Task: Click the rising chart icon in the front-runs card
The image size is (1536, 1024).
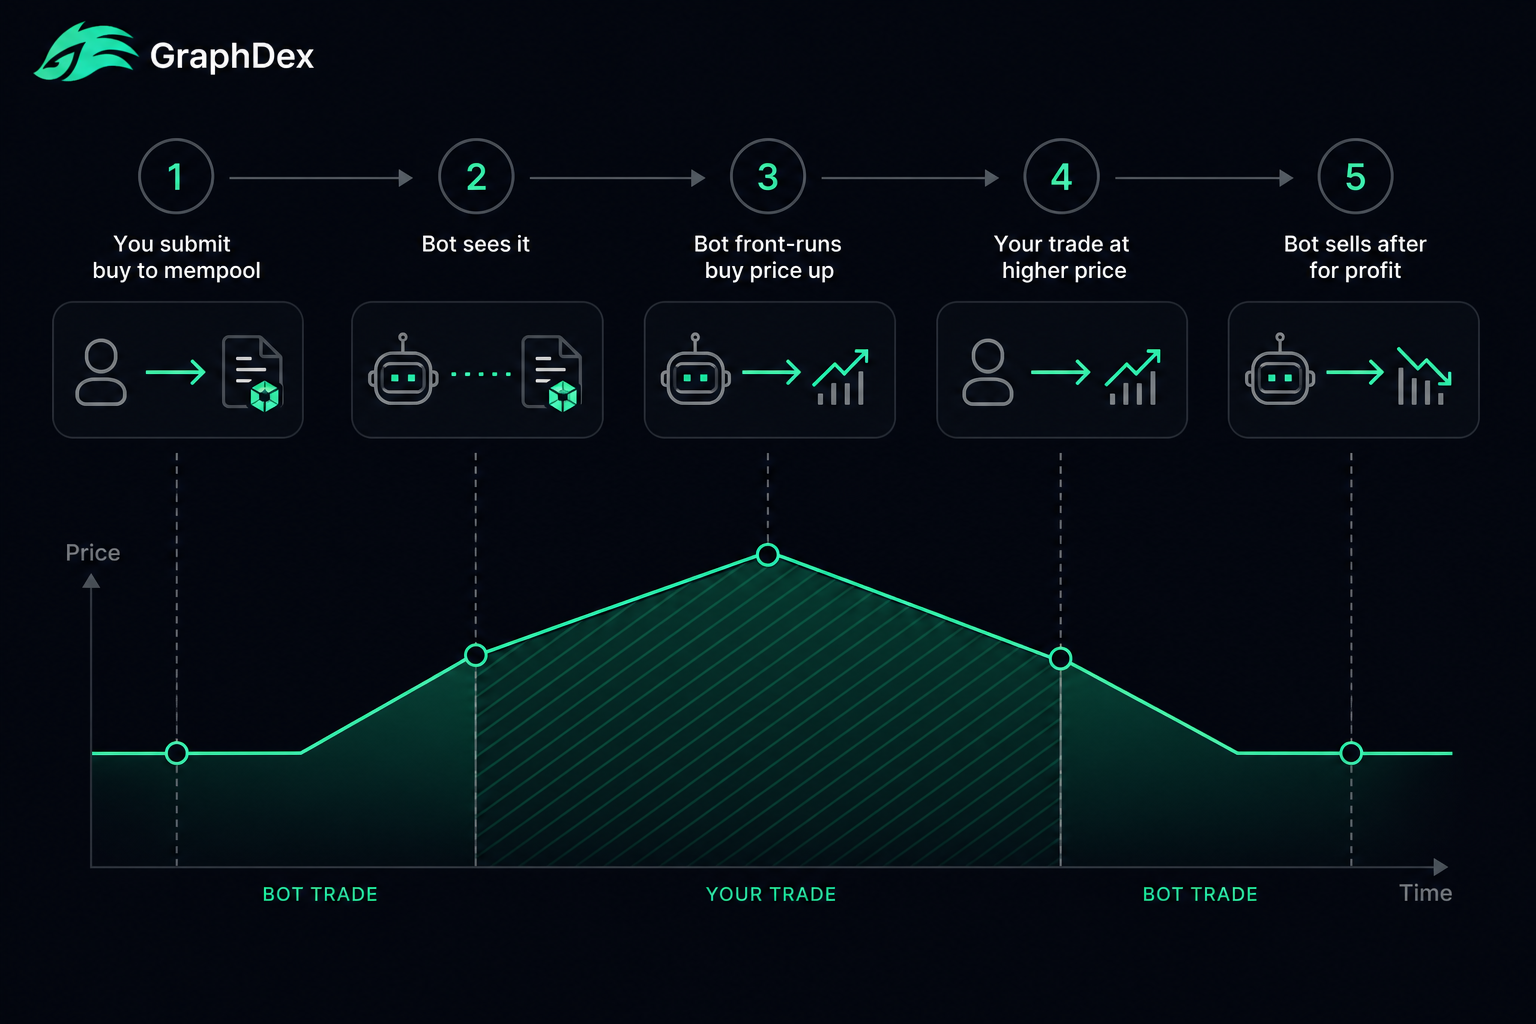Action: (840, 377)
